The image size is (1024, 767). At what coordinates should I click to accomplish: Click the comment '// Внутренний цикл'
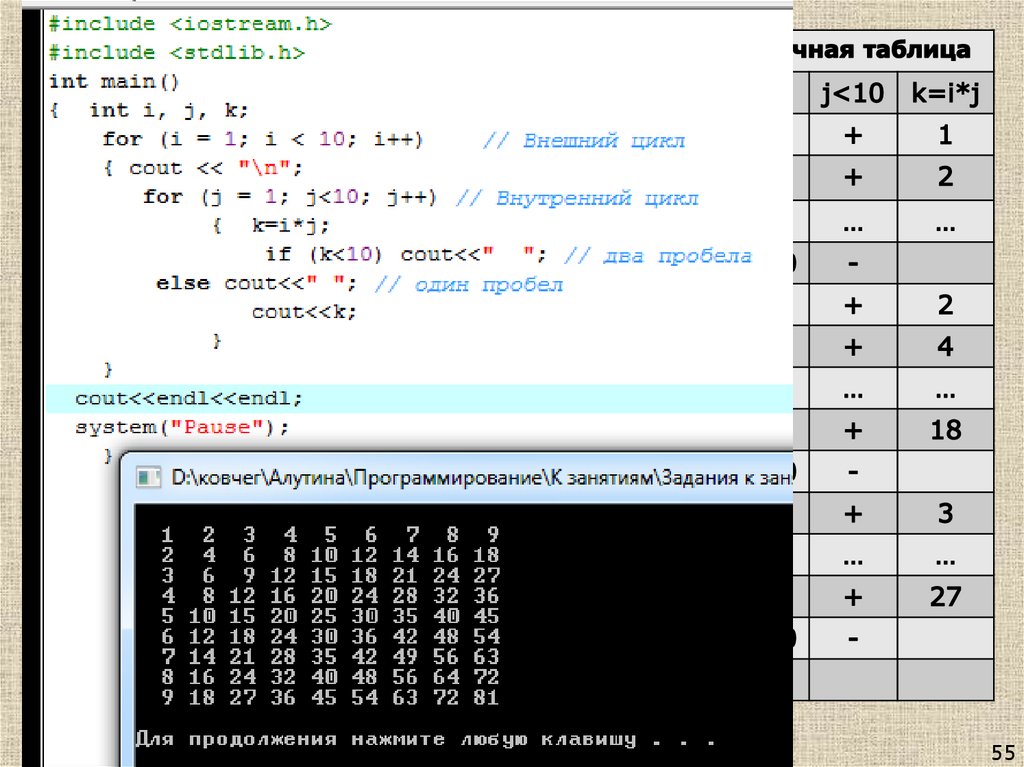click(577, 198)
